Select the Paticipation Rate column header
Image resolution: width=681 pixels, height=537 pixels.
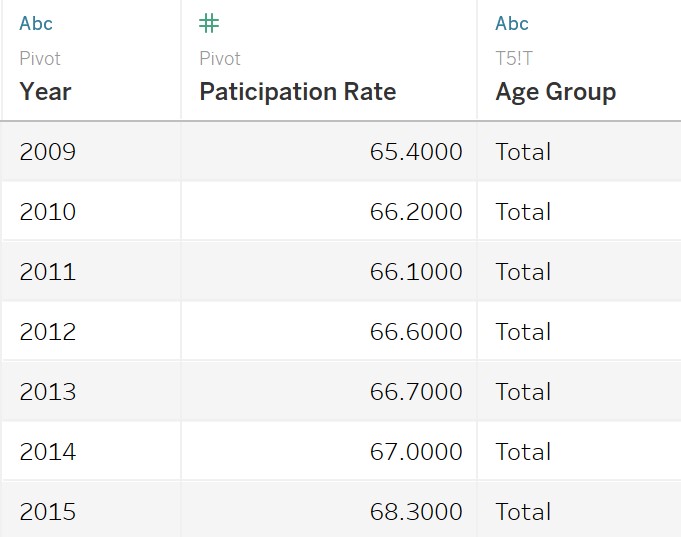(x=297, y=92)
